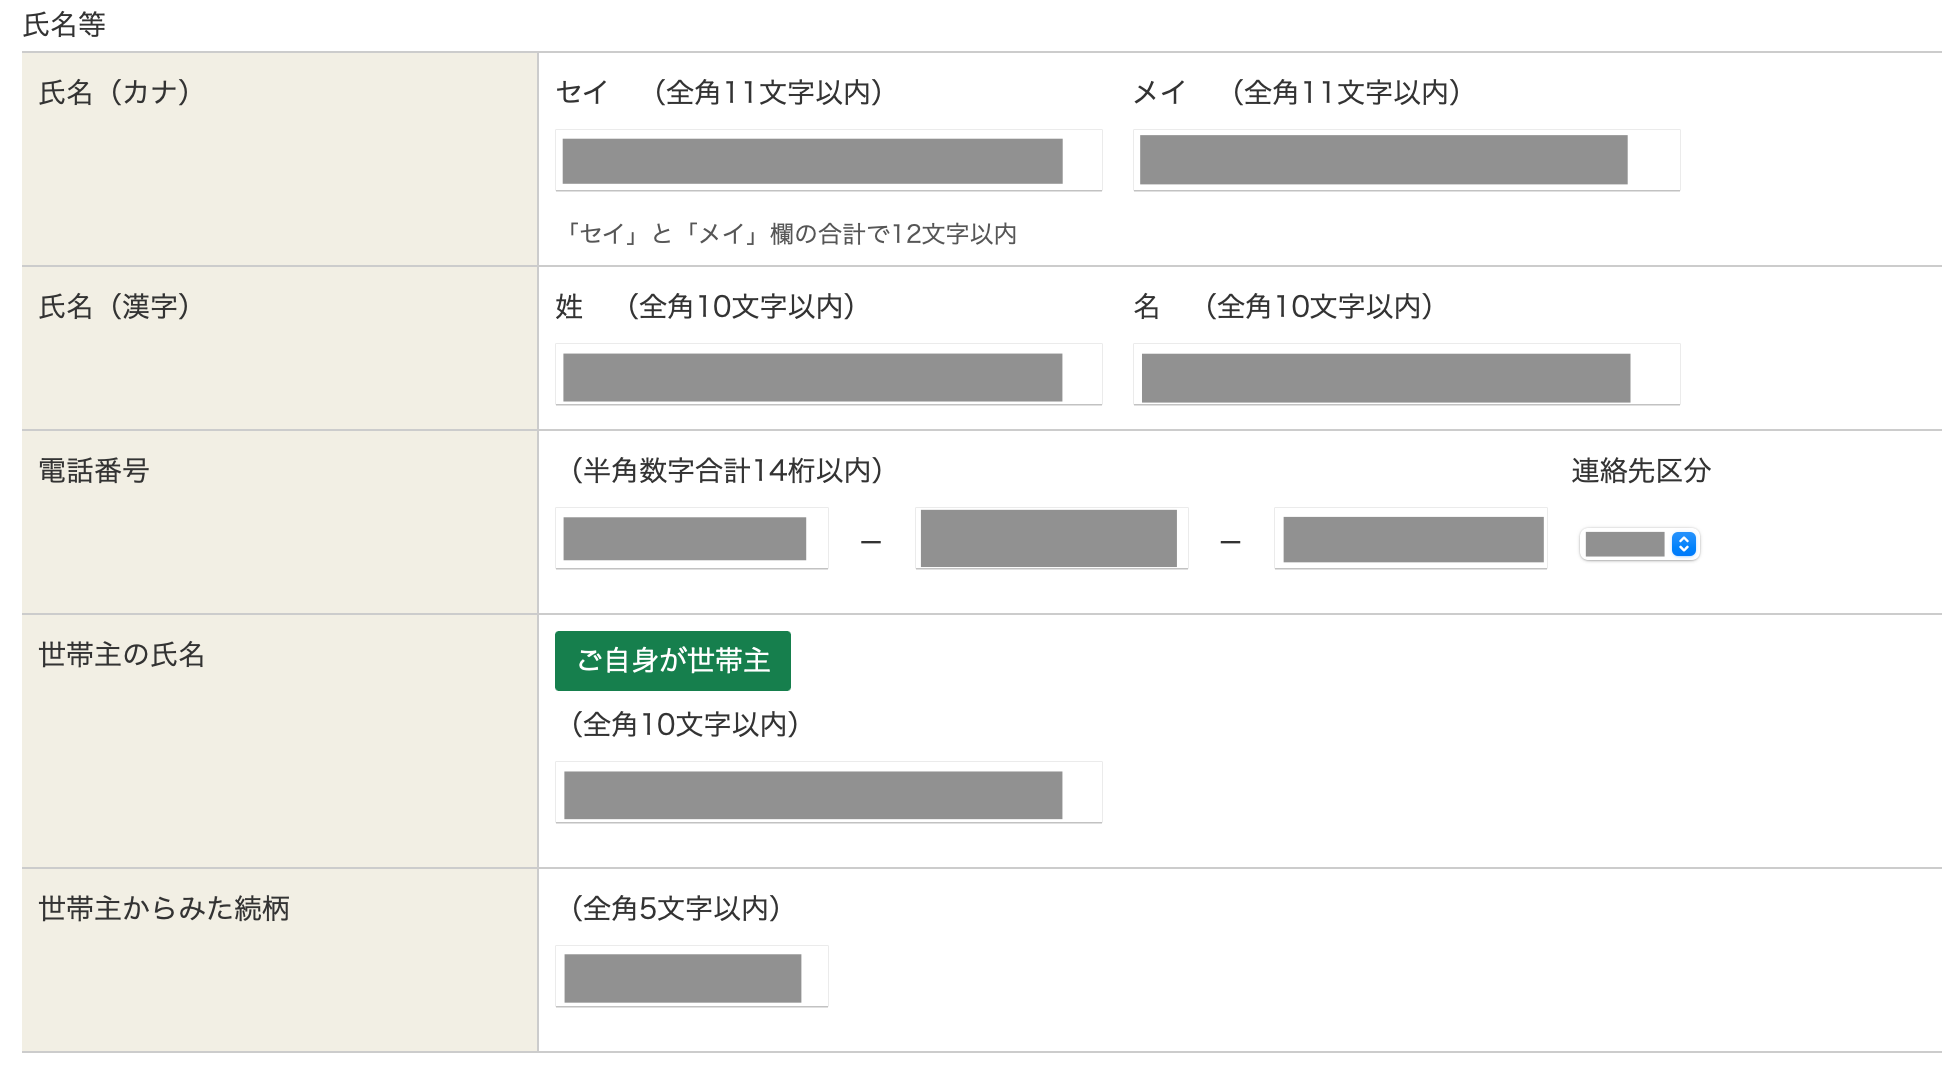Click the ご自身が世帯主 button
This screenshot has width=1956, height=1076.
point(673,661)
